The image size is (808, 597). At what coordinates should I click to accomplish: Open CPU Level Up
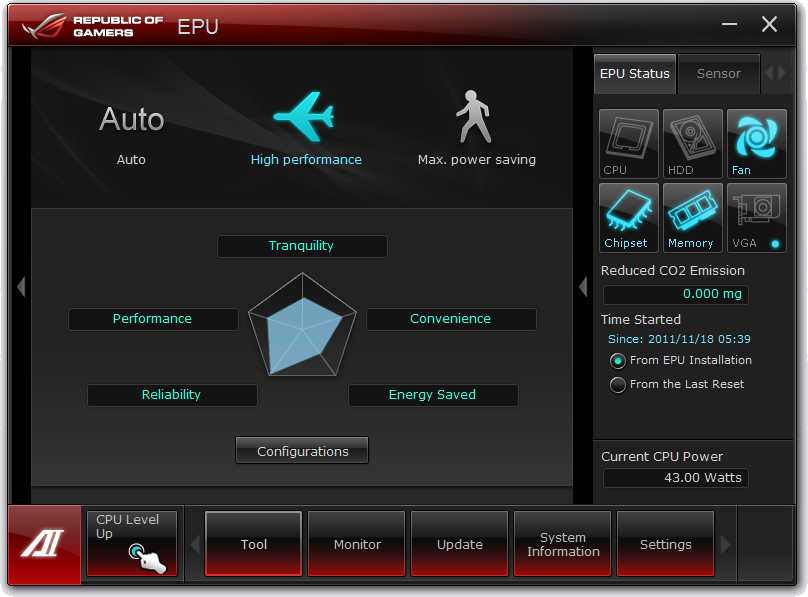[132, 543]
